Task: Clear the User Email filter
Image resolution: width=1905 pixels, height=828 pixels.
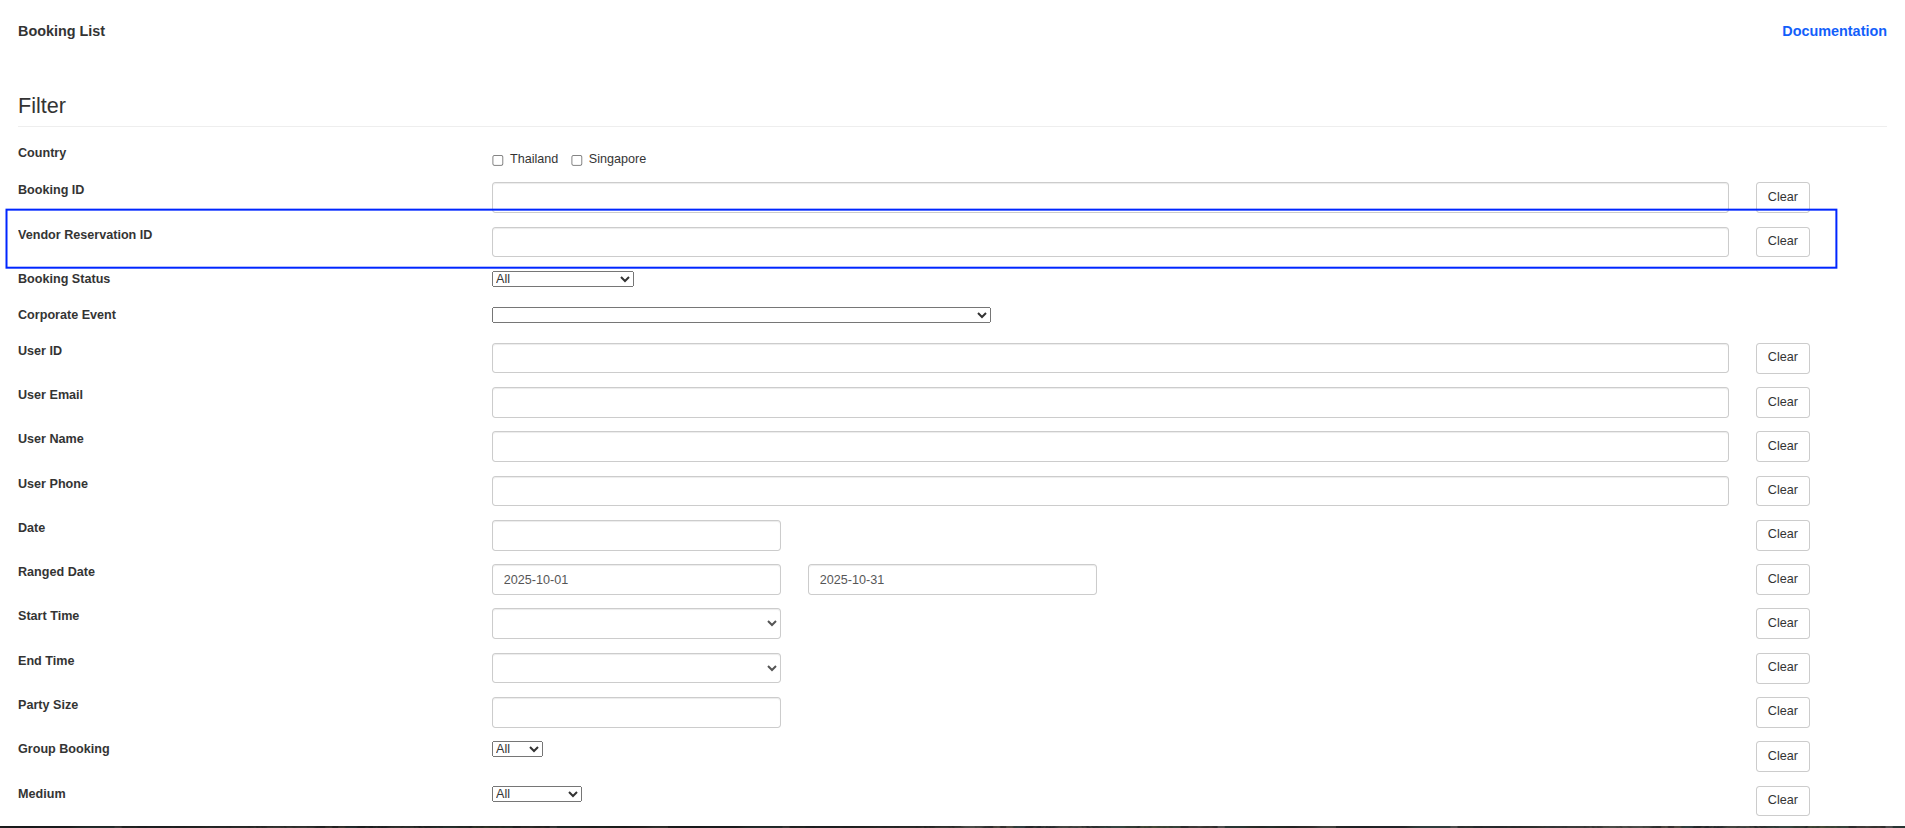Action: [1782, 402]
